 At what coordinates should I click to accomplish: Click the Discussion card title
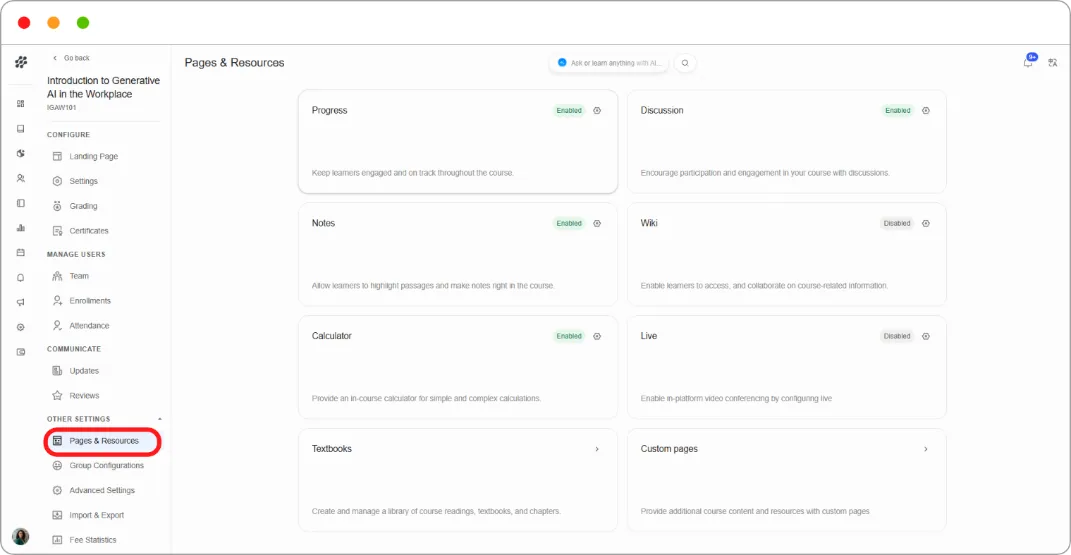(662, 111)
